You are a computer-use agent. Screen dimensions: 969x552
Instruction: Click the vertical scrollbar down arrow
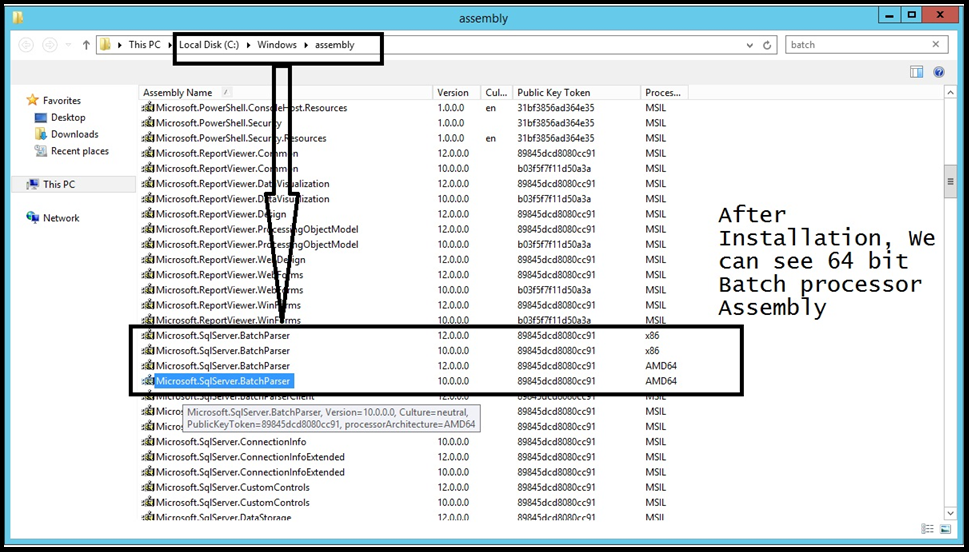pos(950,513)
